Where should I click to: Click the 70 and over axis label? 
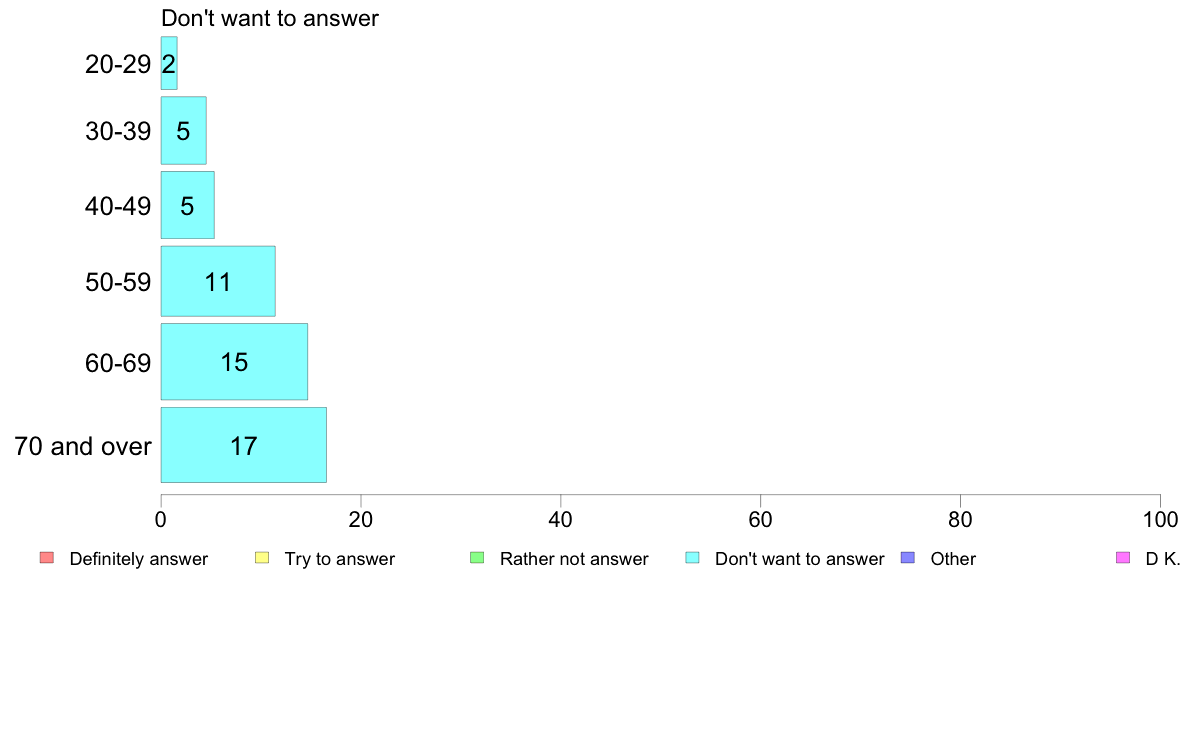click(x=83, y=446)
